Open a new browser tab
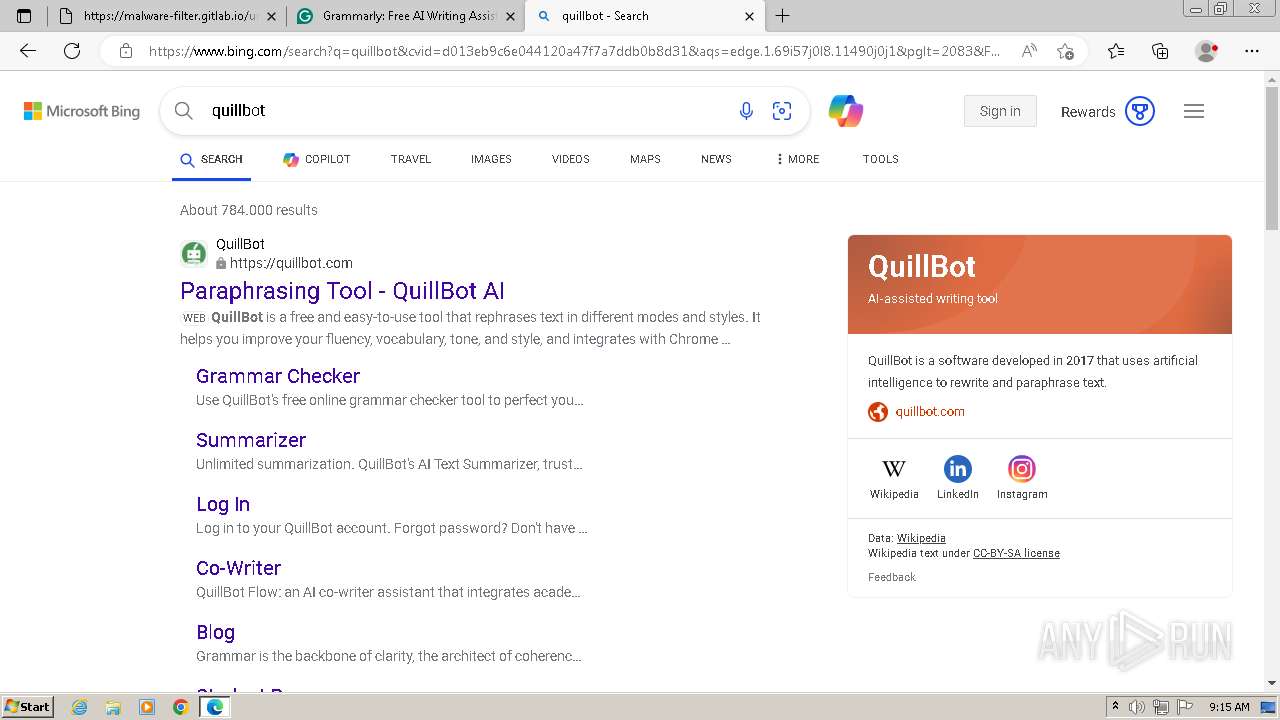 tap(783, 16)
